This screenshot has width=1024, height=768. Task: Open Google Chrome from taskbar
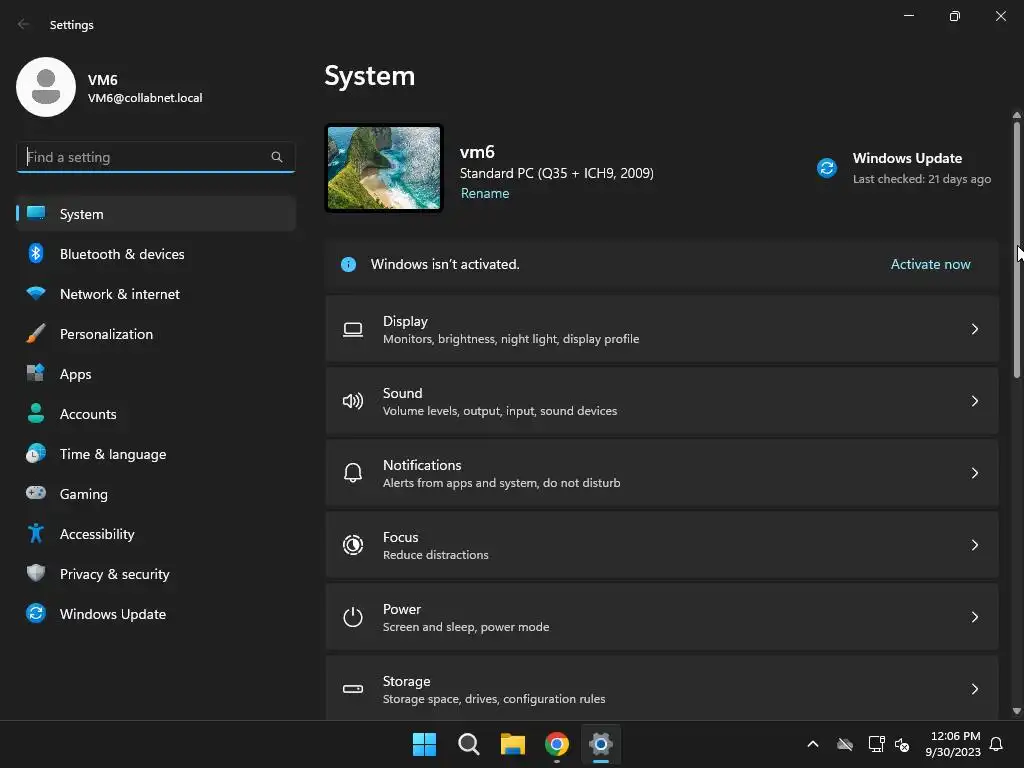point(556,744)
